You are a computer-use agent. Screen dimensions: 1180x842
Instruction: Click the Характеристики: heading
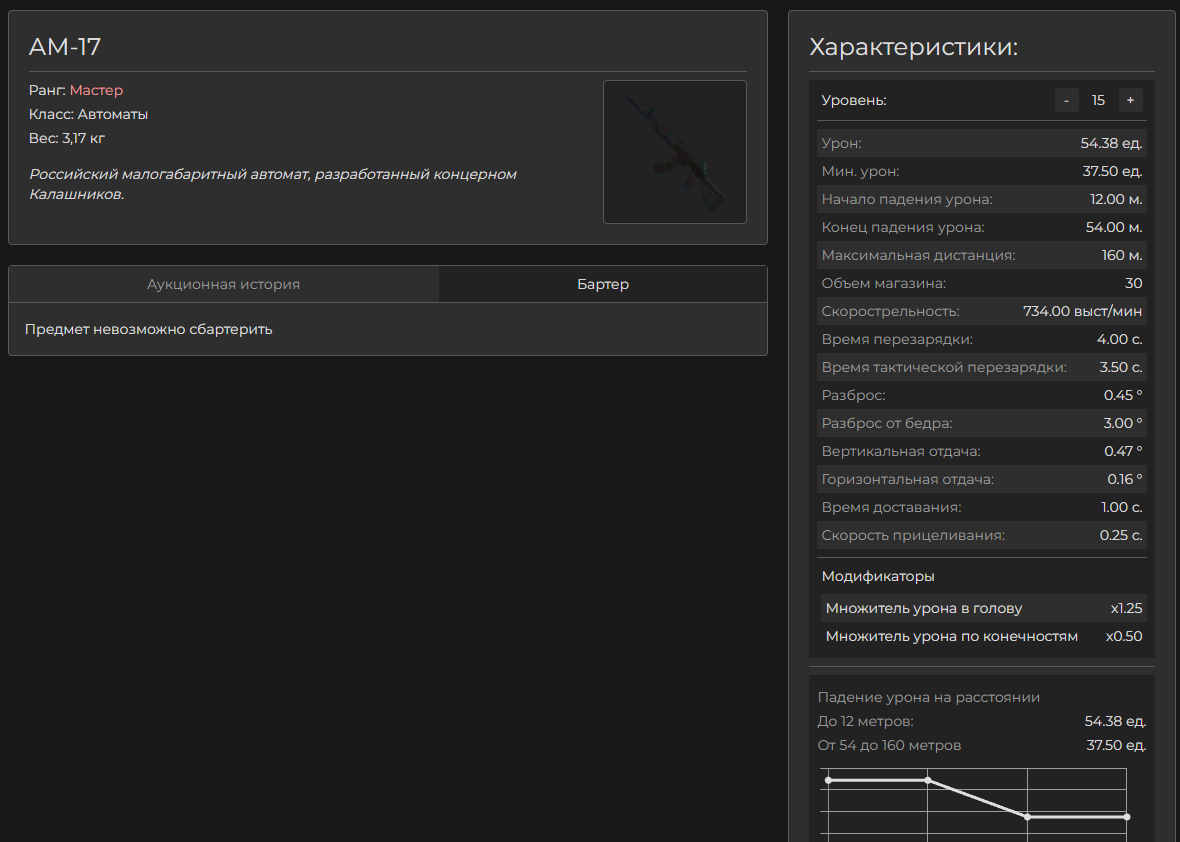(914, 47)
